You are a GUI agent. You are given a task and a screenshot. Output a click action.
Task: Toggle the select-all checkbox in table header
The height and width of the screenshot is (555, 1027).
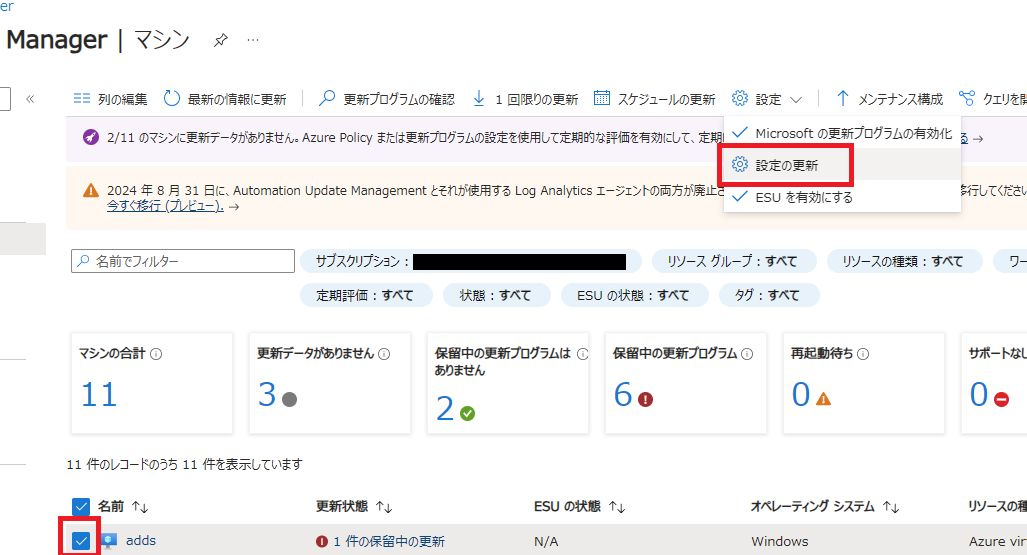81,507
